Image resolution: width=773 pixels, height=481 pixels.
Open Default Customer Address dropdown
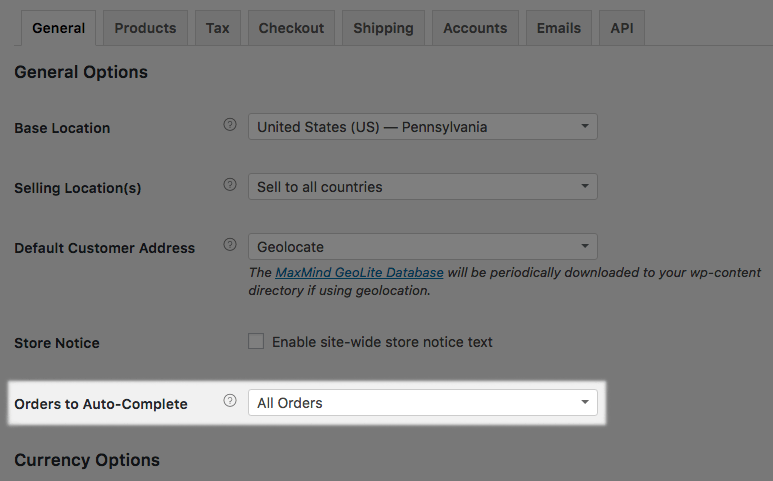click(422, 247)
